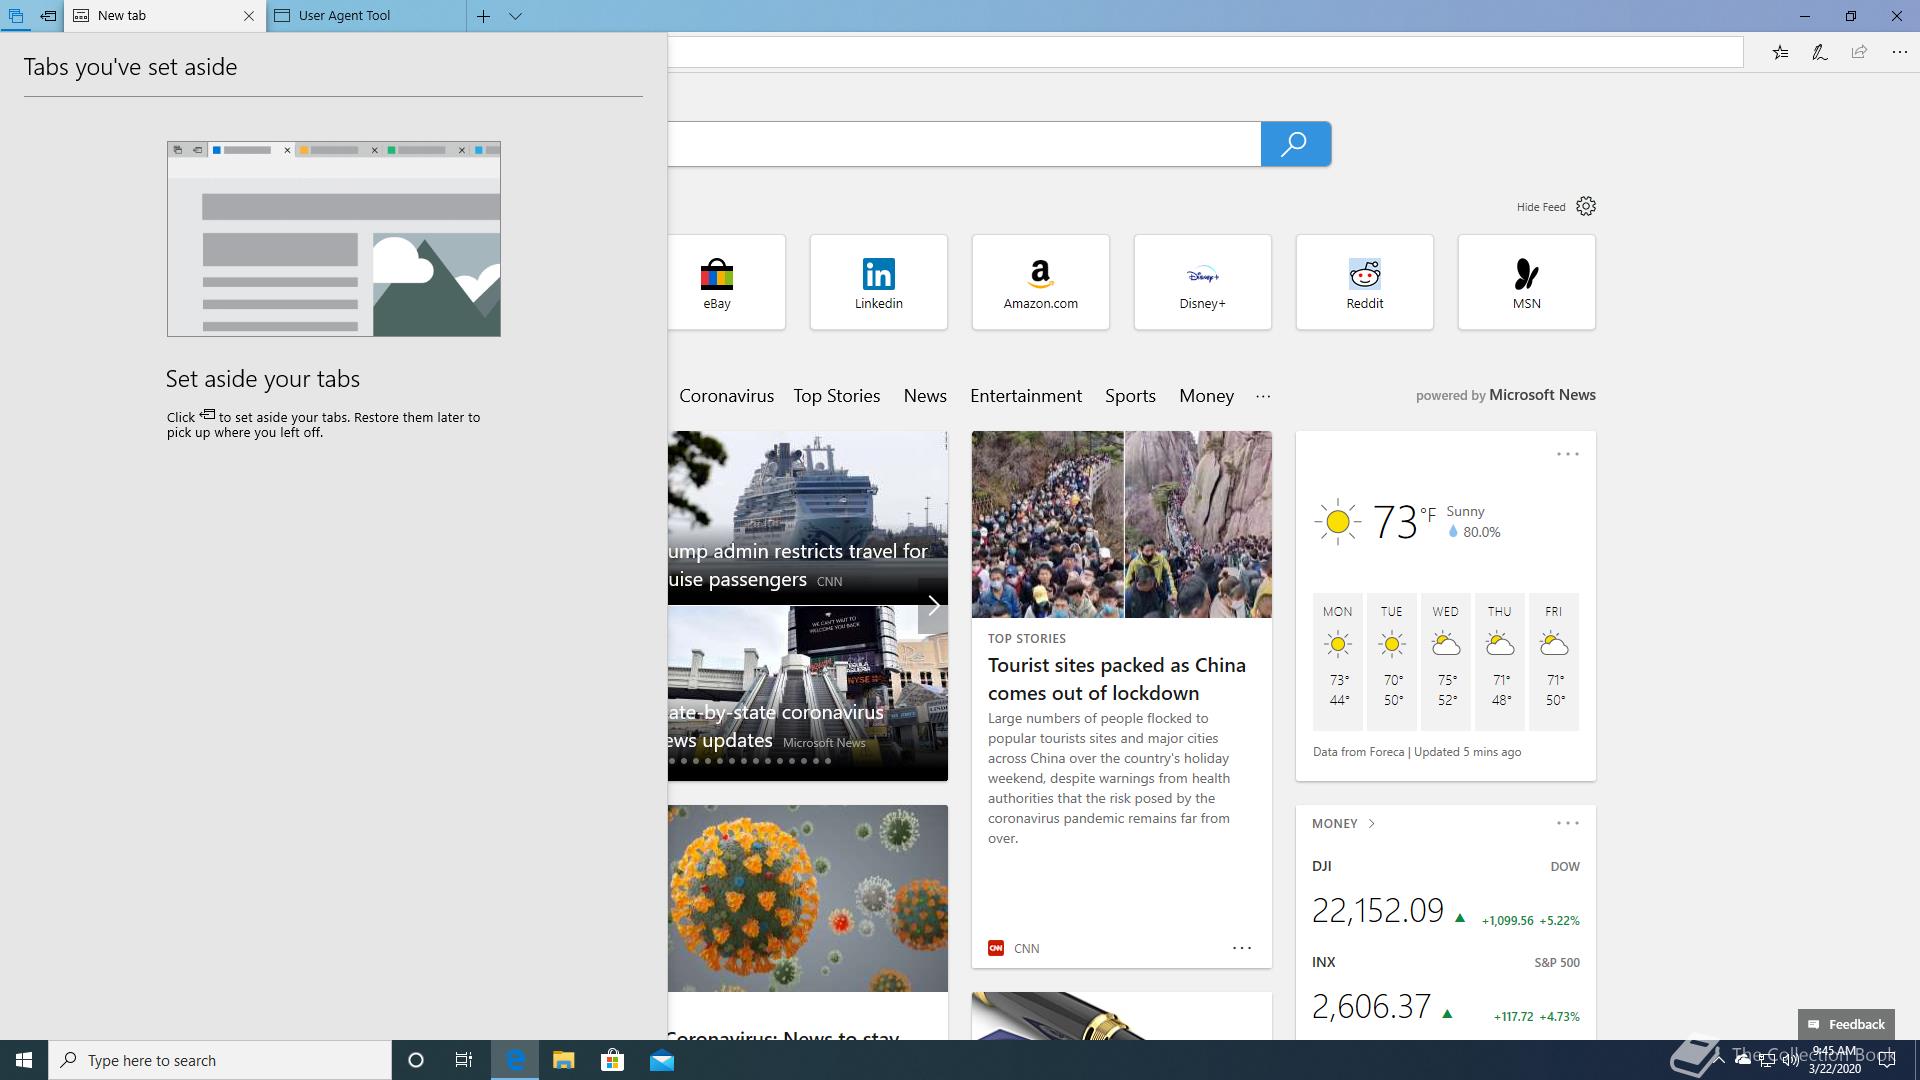Open the Favorites hub star icon

[x=1780, y=52]
